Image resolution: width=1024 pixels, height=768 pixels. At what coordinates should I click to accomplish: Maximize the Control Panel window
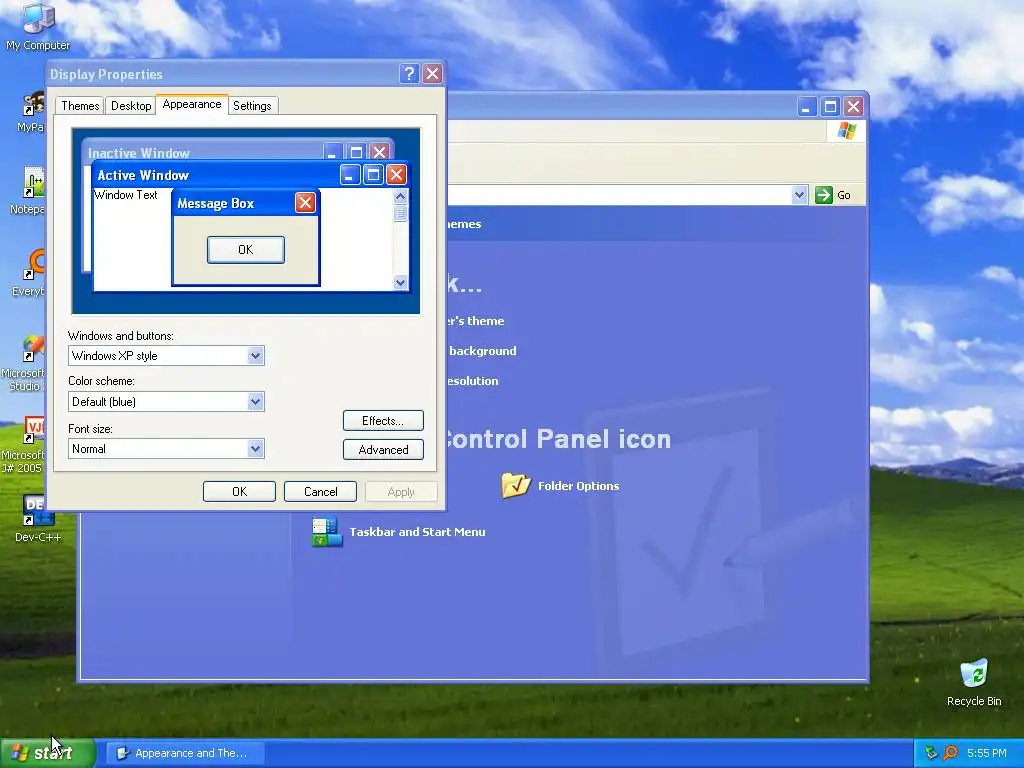coord(830,106)
